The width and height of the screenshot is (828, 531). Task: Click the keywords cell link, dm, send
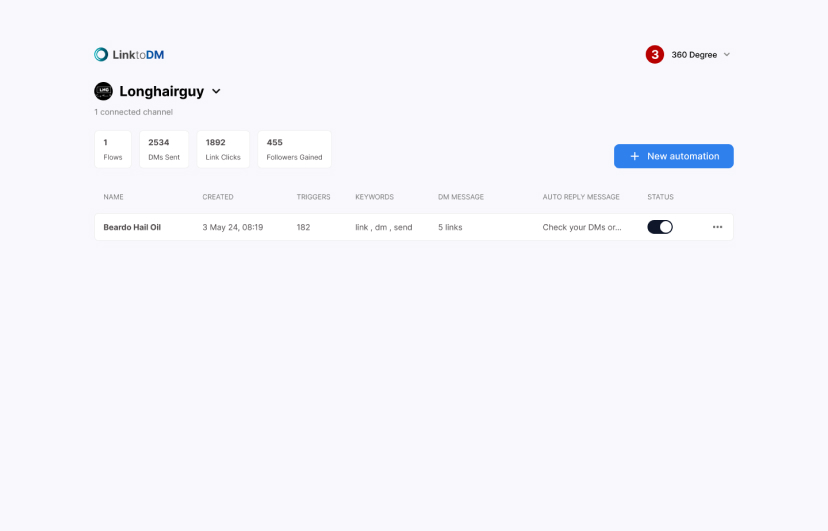(383, 227)
